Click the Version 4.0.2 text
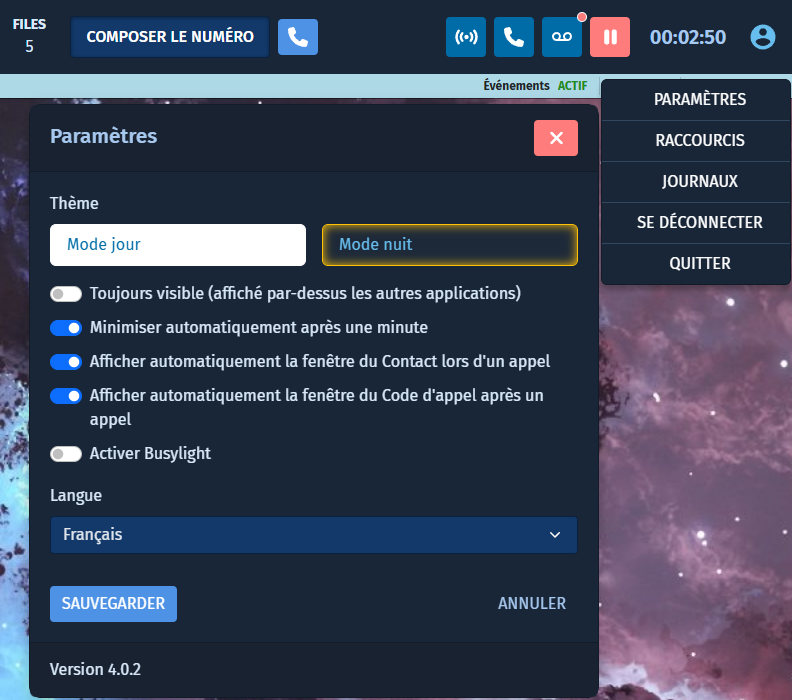 (95, 670)
